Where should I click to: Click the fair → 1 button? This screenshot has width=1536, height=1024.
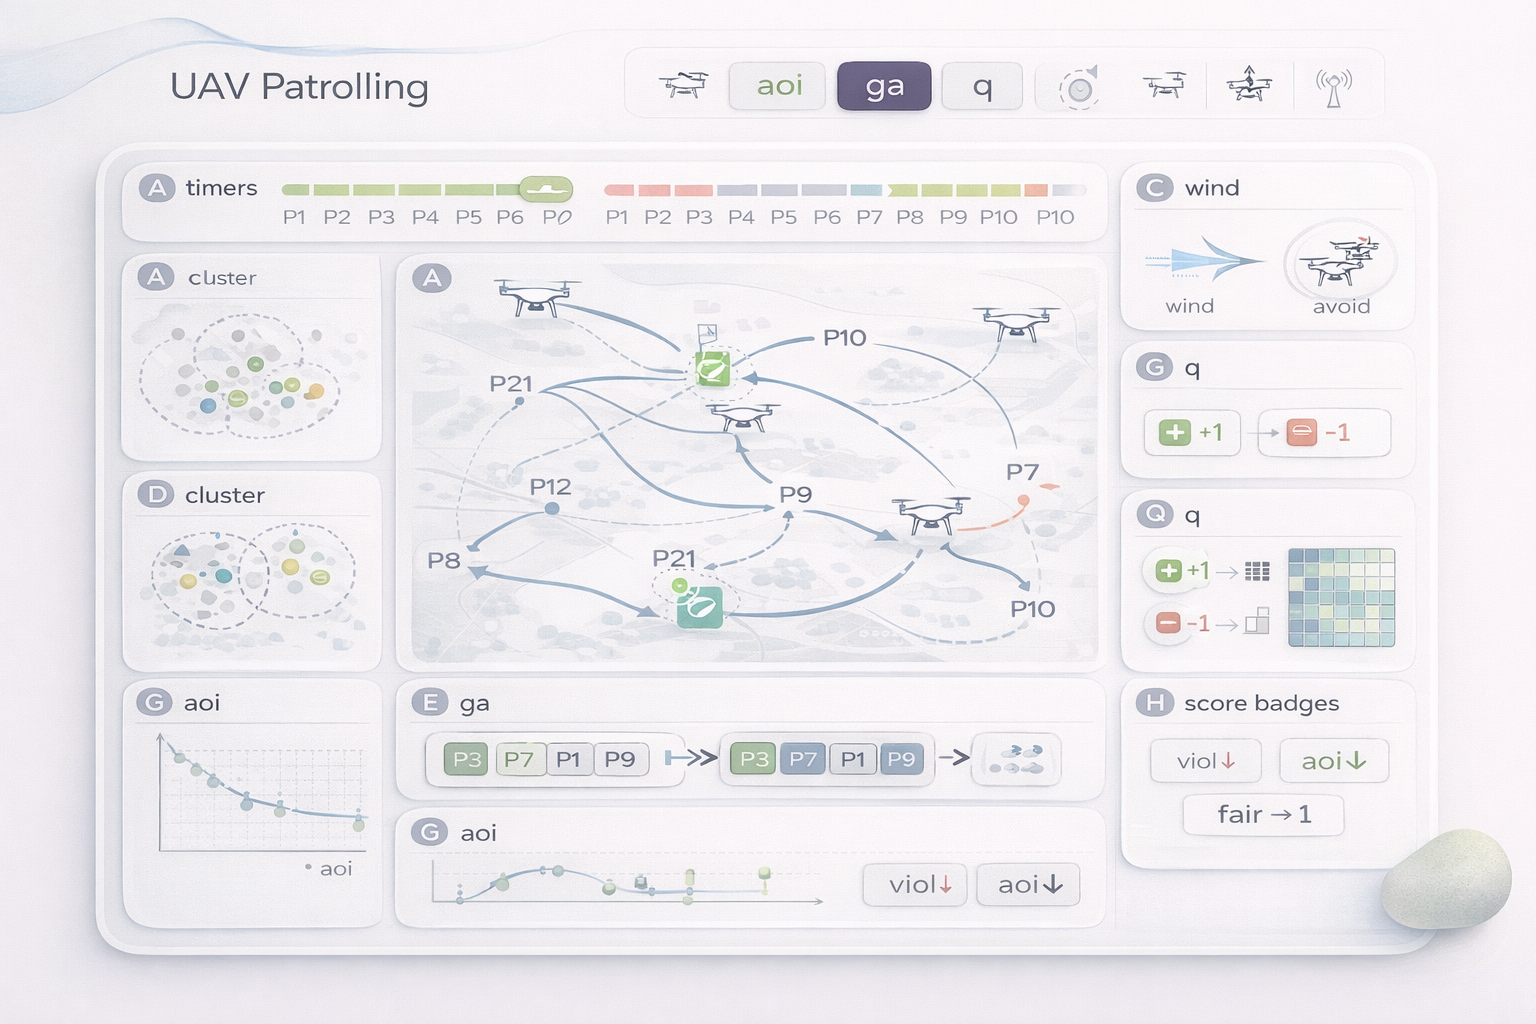tap(1263, 815)
